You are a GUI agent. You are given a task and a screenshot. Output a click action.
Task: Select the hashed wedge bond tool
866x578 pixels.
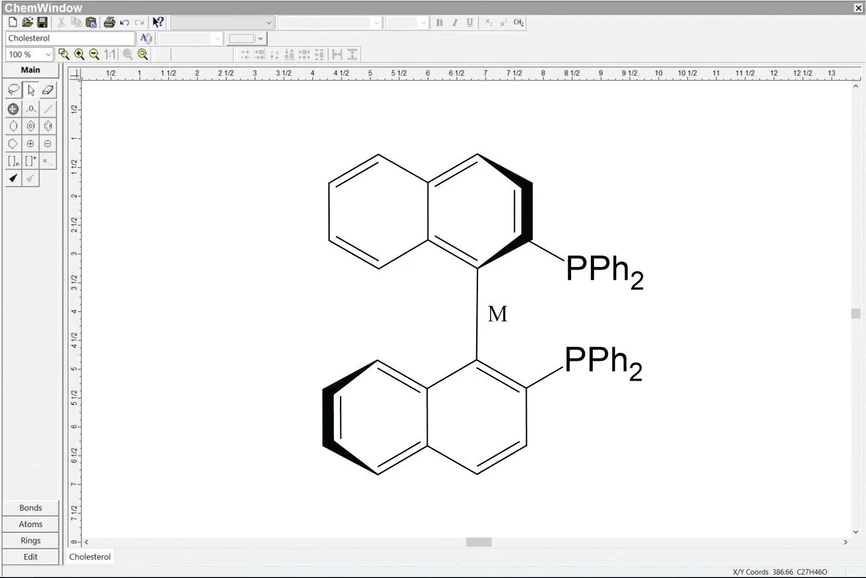click(30, 178)
